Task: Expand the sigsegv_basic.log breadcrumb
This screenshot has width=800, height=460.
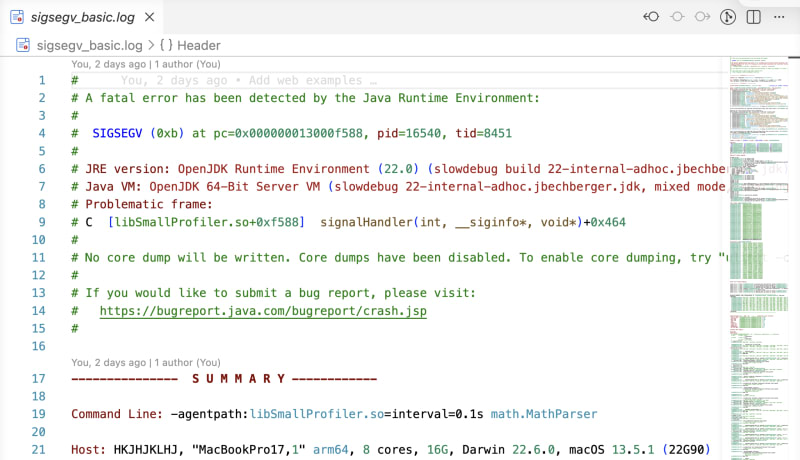Action: 88,45
